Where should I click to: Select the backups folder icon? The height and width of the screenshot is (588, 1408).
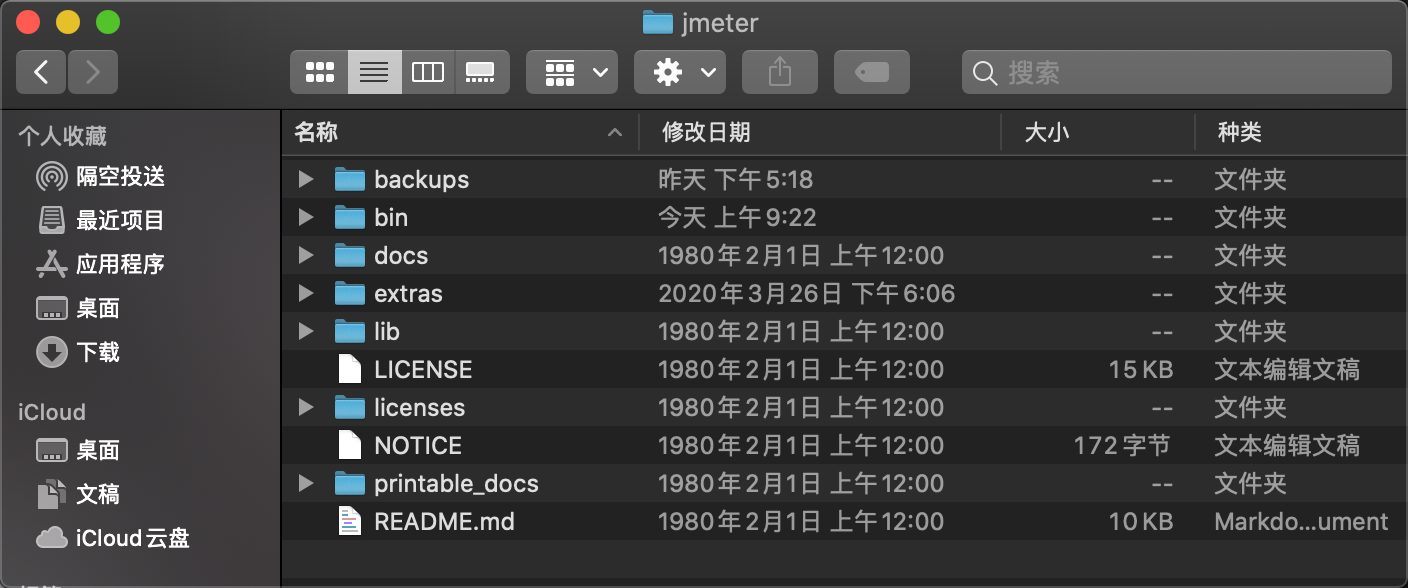(x=349, y=180)
